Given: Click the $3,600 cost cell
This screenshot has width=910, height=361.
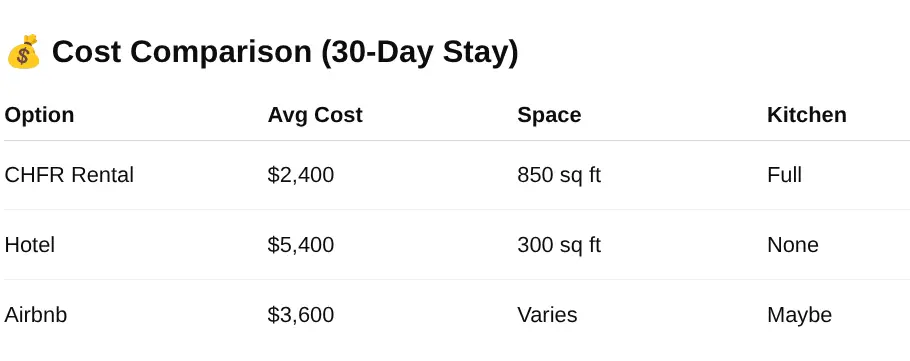Looking at the screenshot, I should 301,315.
